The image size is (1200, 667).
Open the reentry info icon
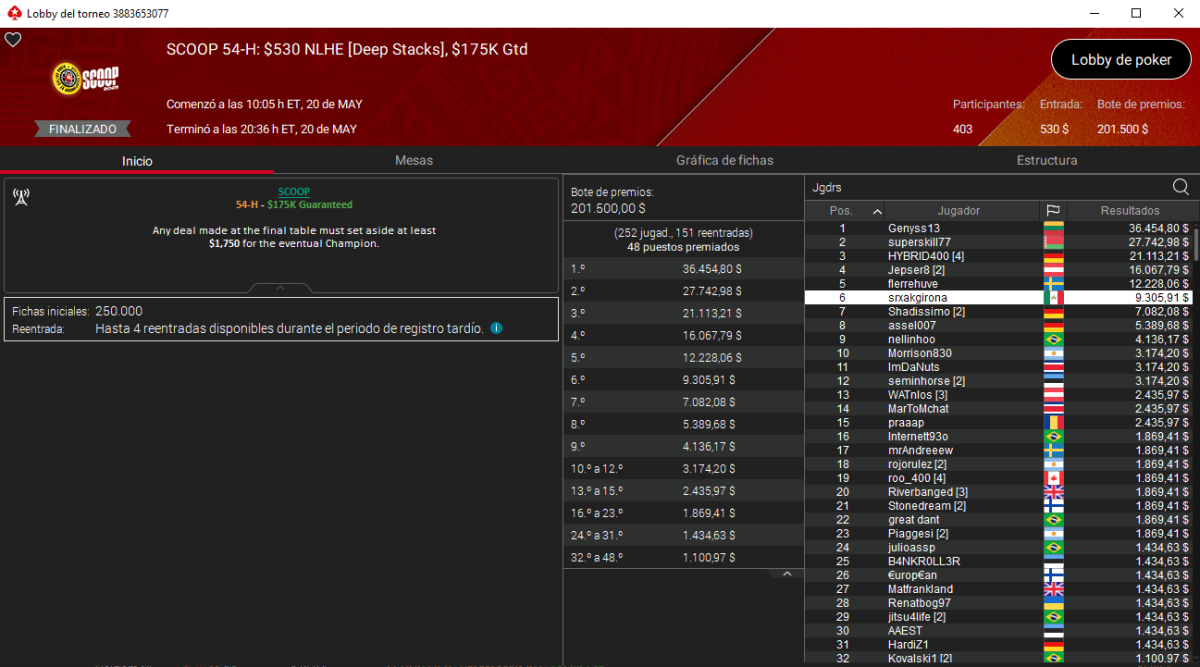(496, 328)
